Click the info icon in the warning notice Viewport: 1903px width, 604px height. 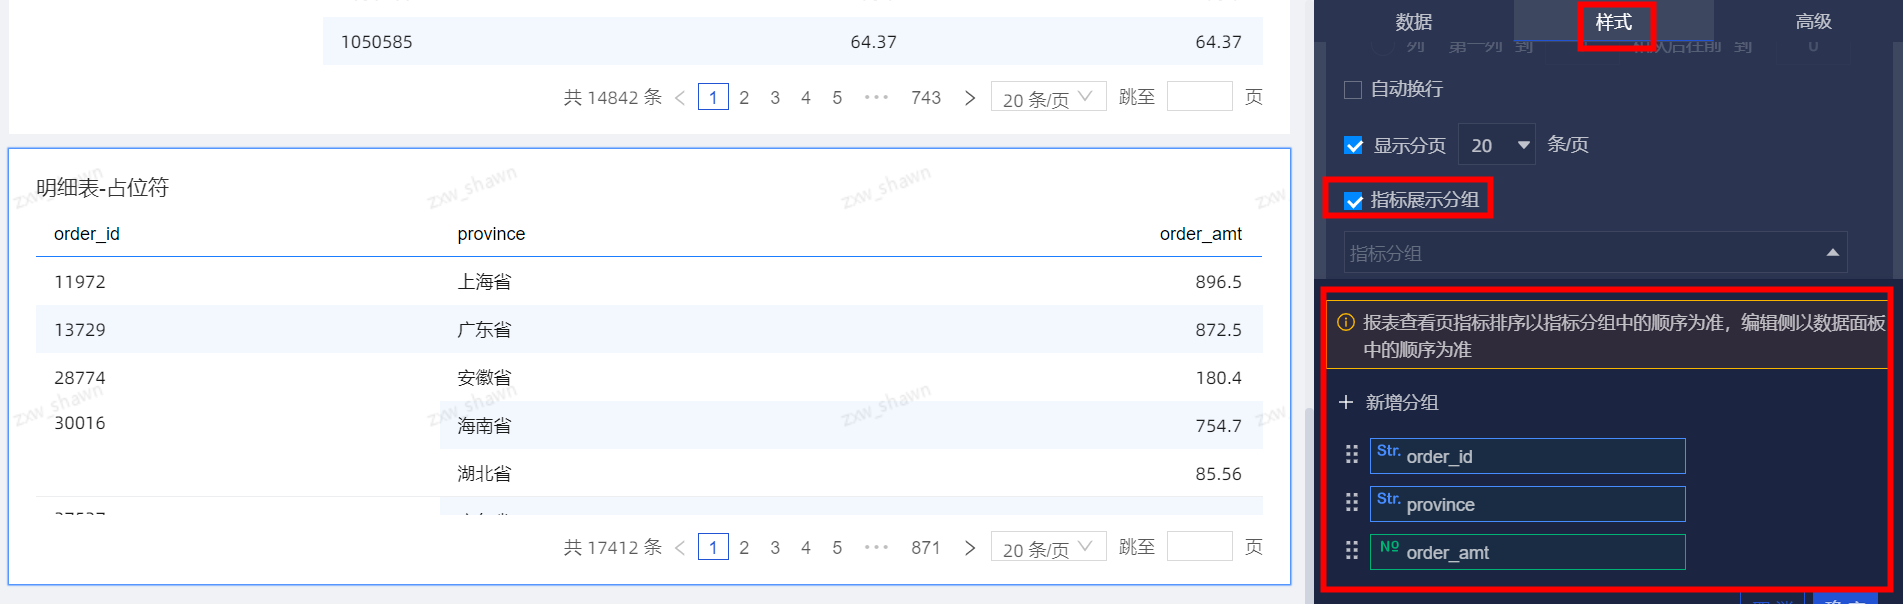point(1346,323)
